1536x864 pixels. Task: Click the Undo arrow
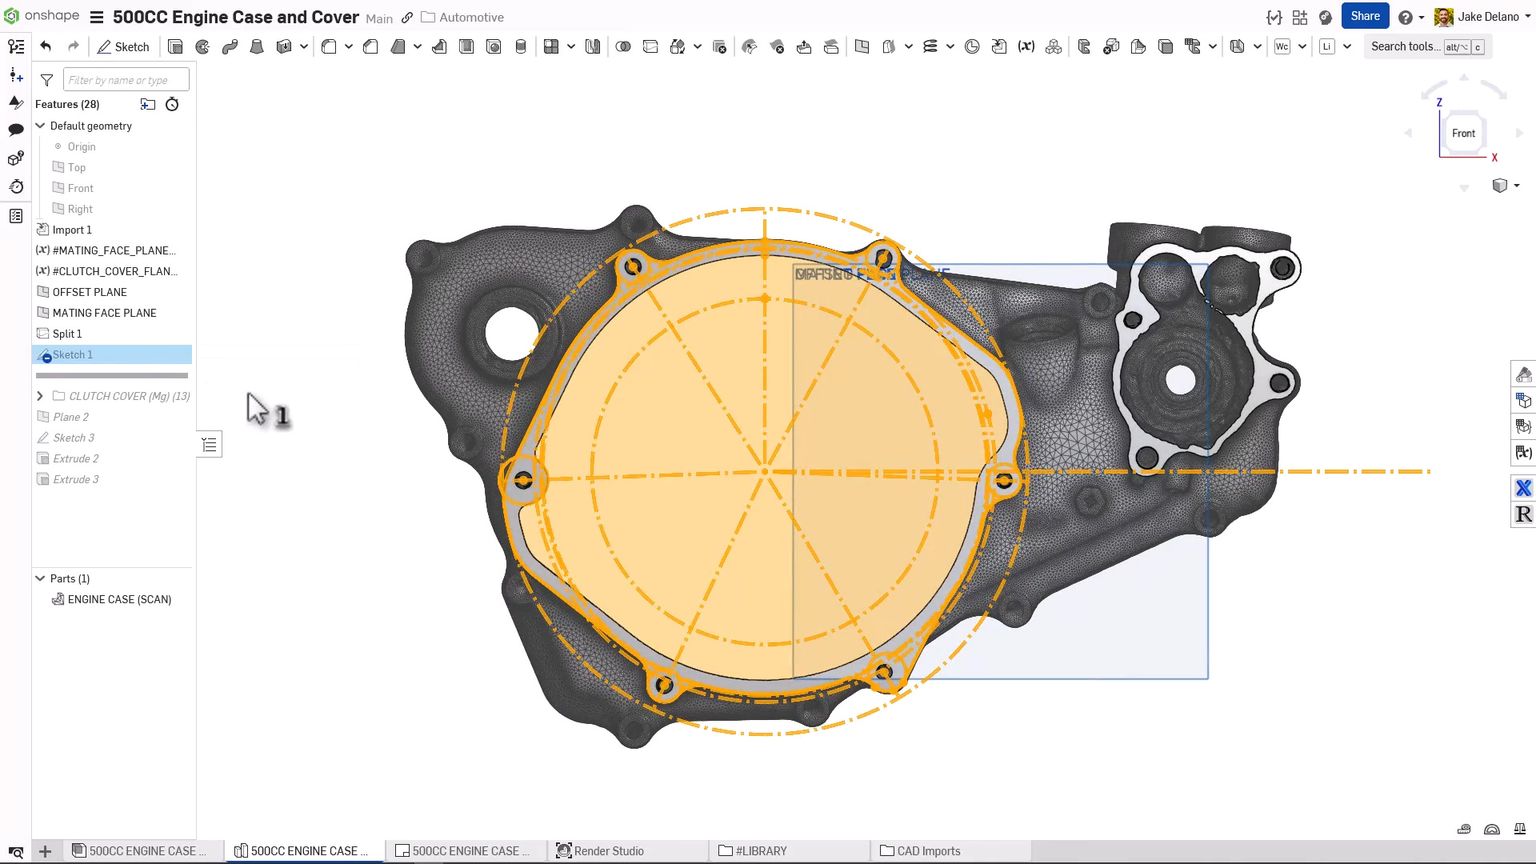[46, 45]
